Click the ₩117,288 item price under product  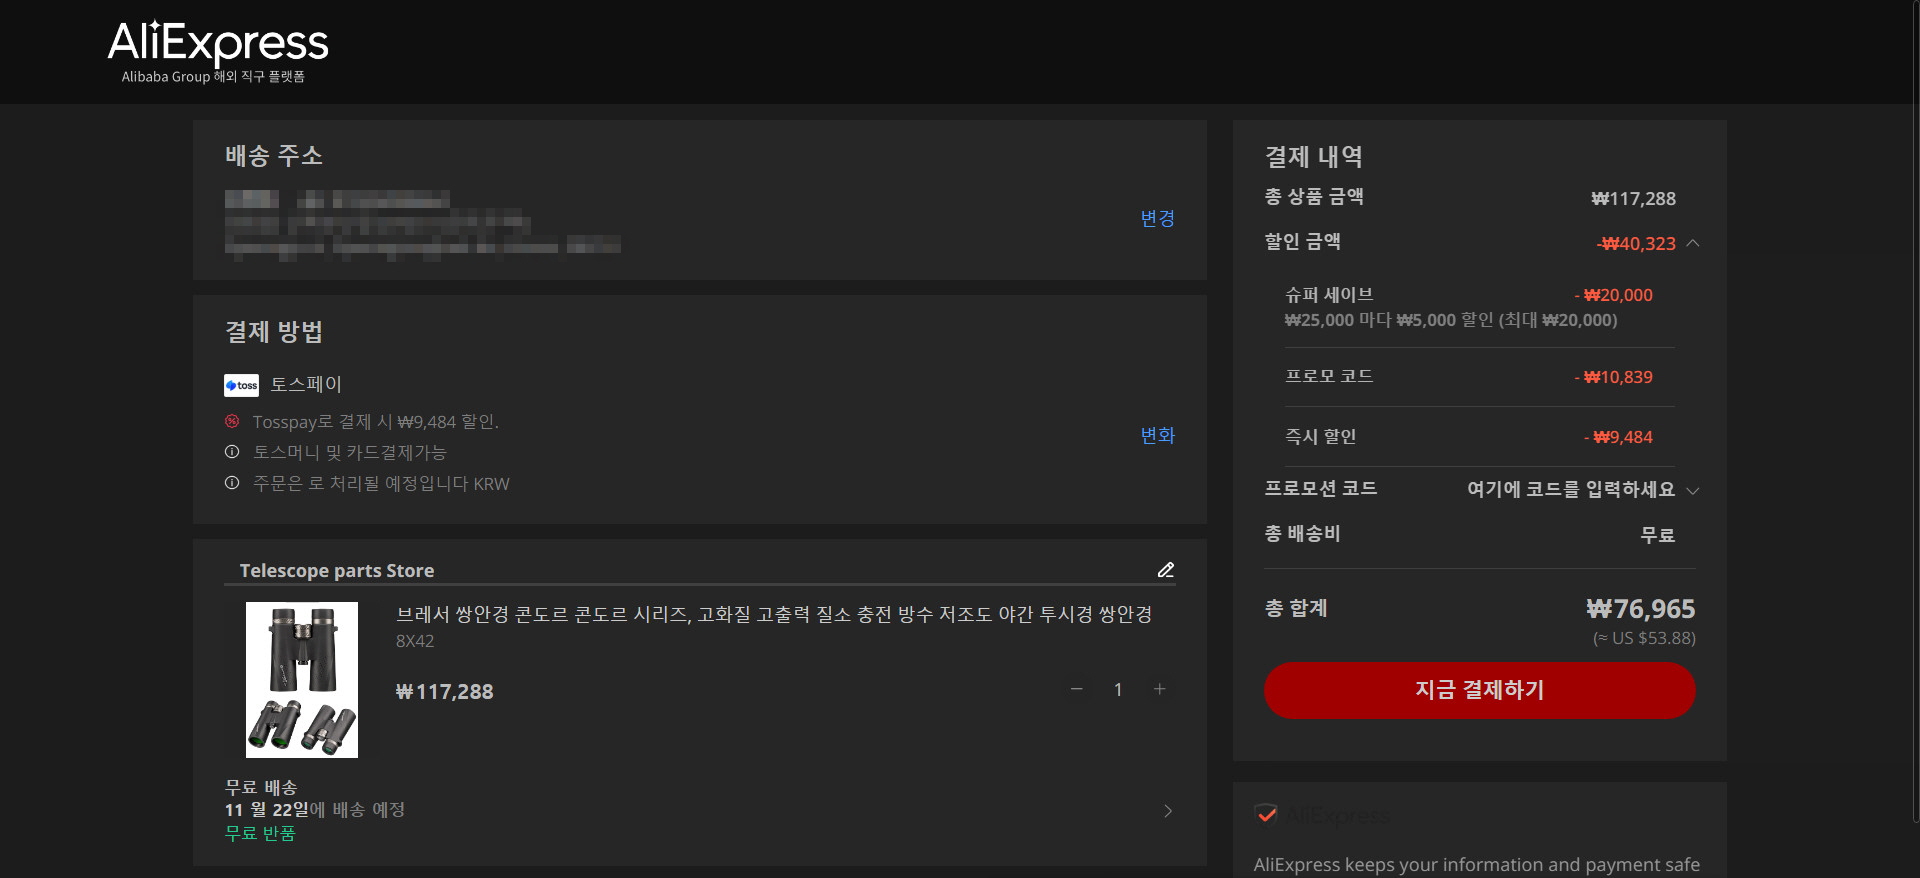click(444, 691)
